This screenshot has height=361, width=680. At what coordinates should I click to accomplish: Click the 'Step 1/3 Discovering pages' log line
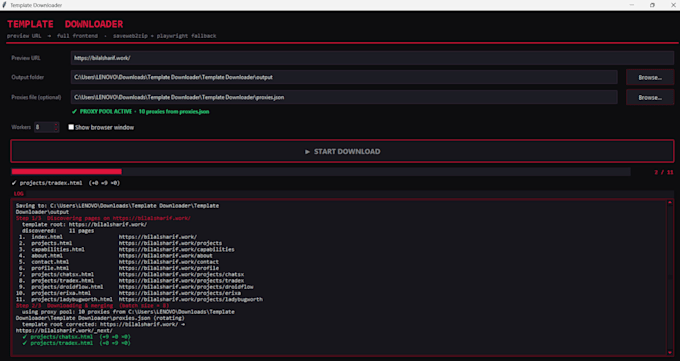[103, 218]
